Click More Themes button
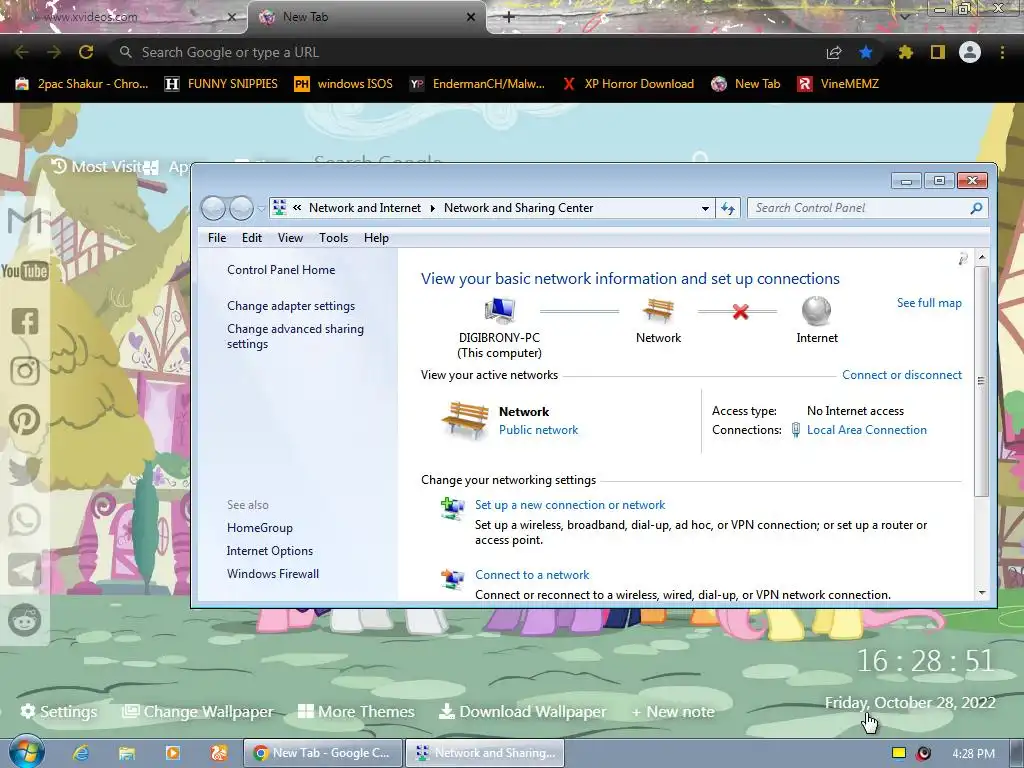The height and width of the screenshot is (768, 1024). 356,711
